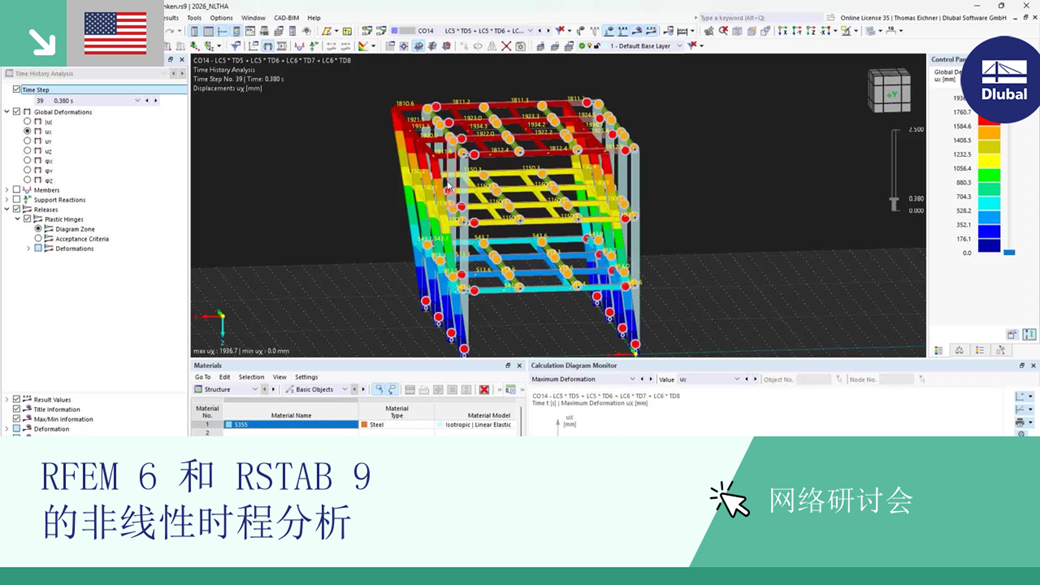Click the dark blue 0.0 legend color swatch

[x=988, y=245]
